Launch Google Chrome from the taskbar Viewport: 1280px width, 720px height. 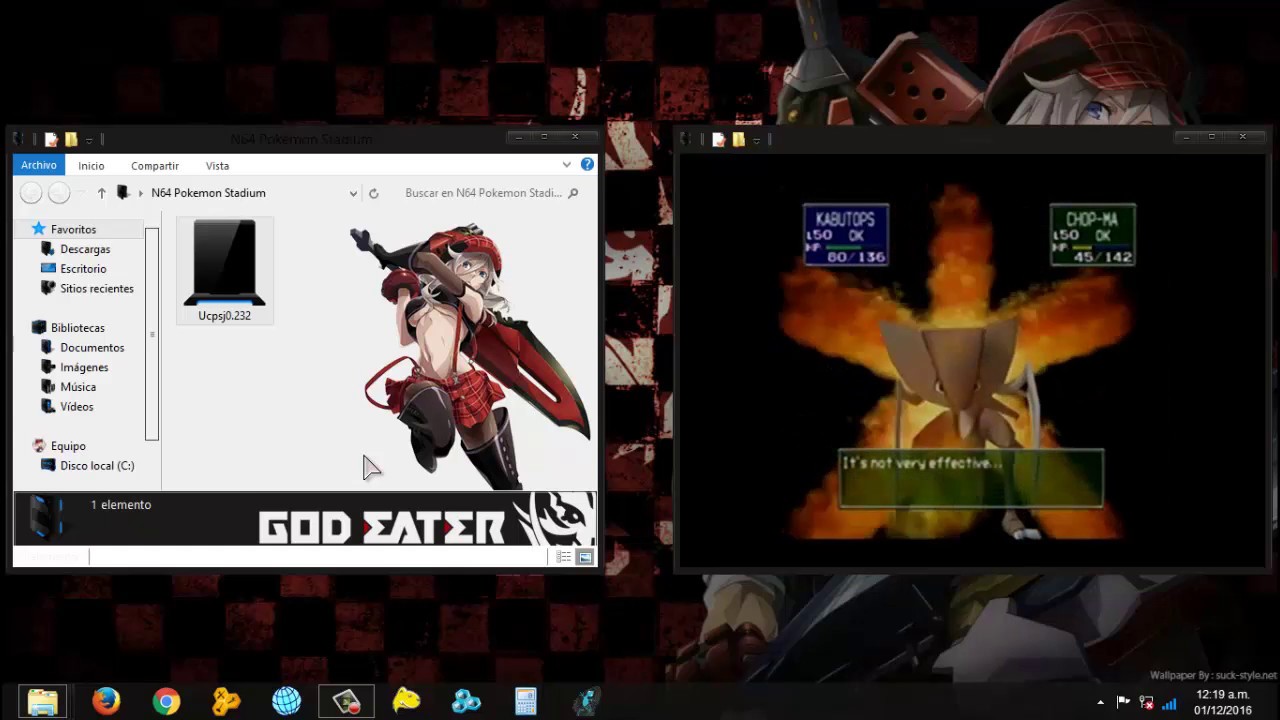pyautogui.click(x=166, y=701)
